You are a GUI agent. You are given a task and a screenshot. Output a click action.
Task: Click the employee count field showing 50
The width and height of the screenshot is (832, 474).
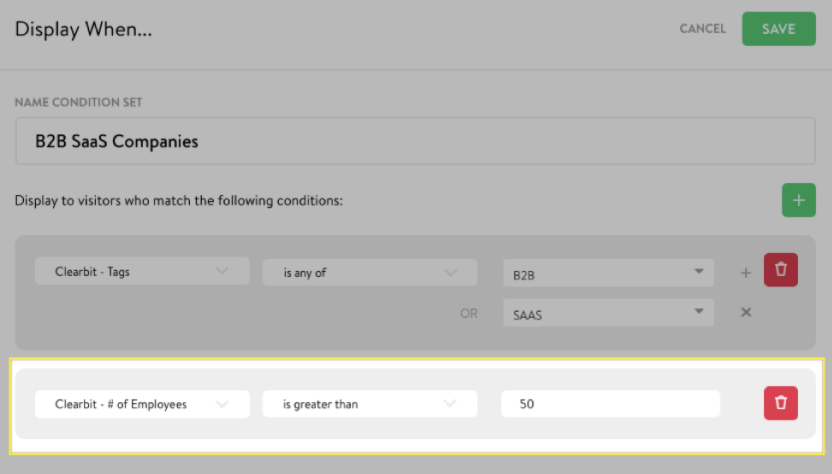coord(610,404)
